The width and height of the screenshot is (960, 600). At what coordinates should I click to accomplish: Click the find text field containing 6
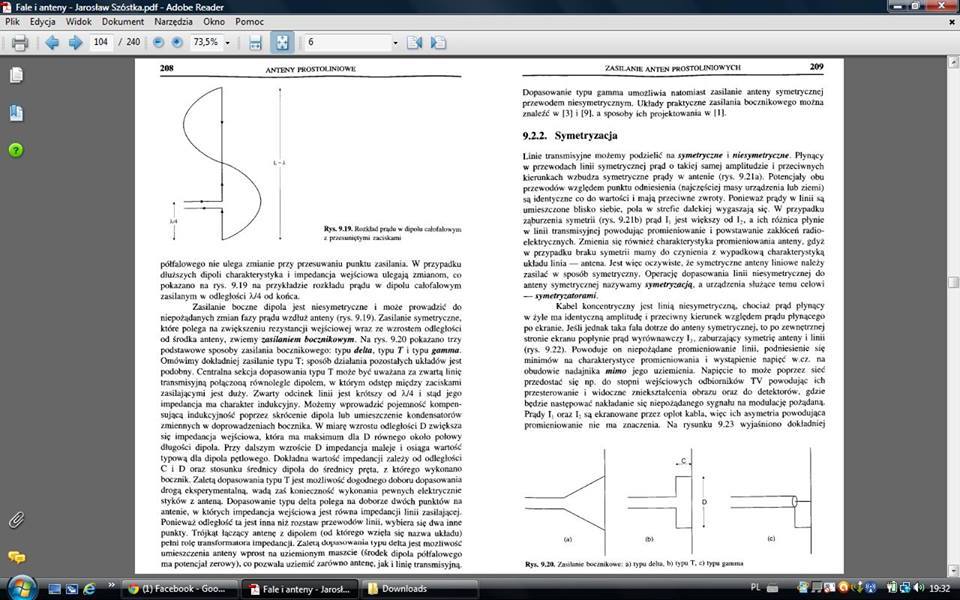[x=348, y=42]
